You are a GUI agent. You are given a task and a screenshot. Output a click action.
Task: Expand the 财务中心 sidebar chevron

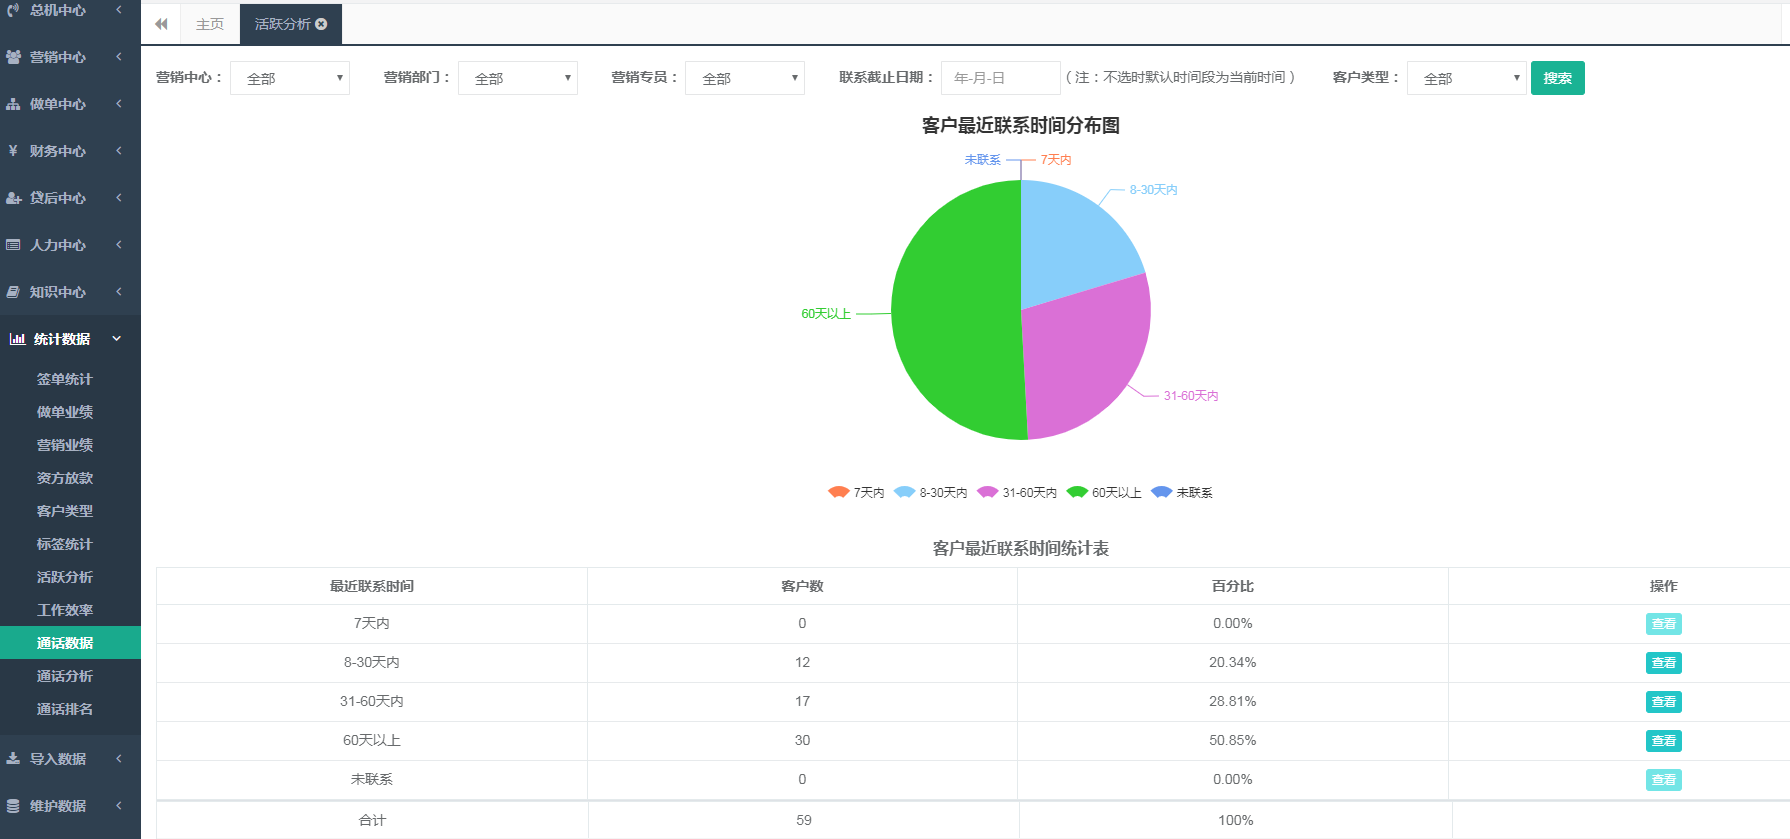pos(119,151)
